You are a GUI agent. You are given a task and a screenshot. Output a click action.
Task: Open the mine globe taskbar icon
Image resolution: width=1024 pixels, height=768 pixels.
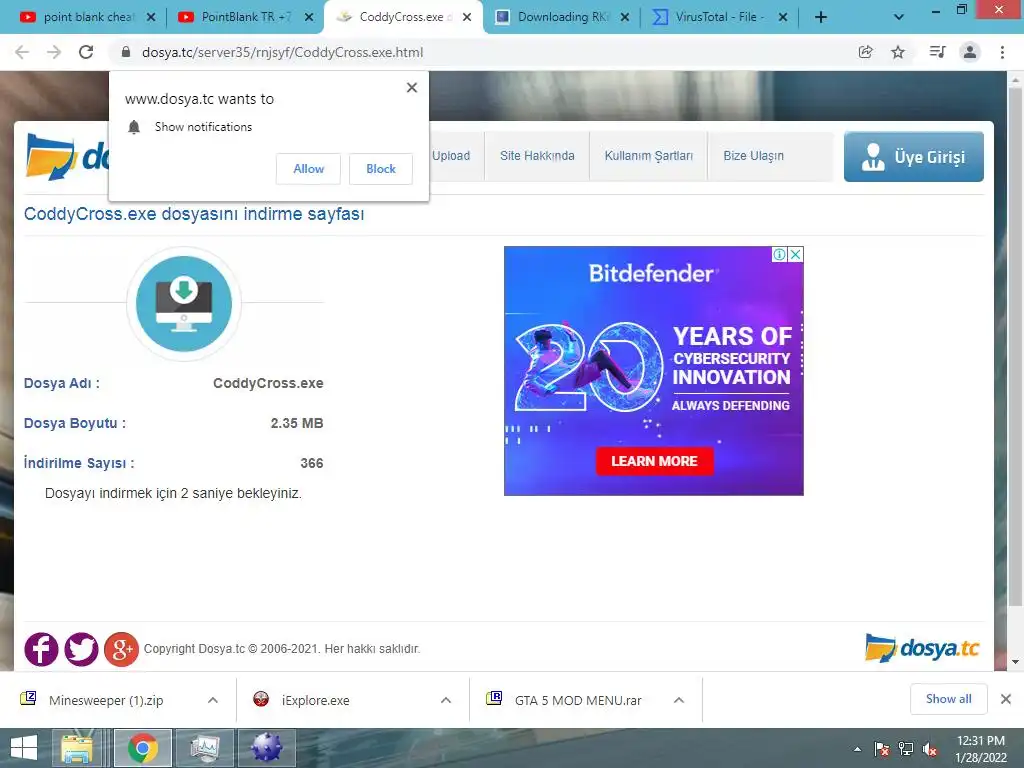(267, 748)
